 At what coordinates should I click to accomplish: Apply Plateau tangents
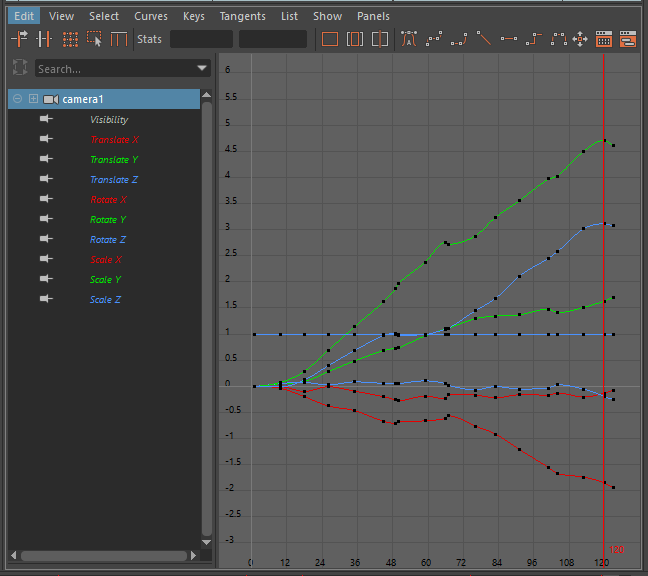click(x=559, y=39)
